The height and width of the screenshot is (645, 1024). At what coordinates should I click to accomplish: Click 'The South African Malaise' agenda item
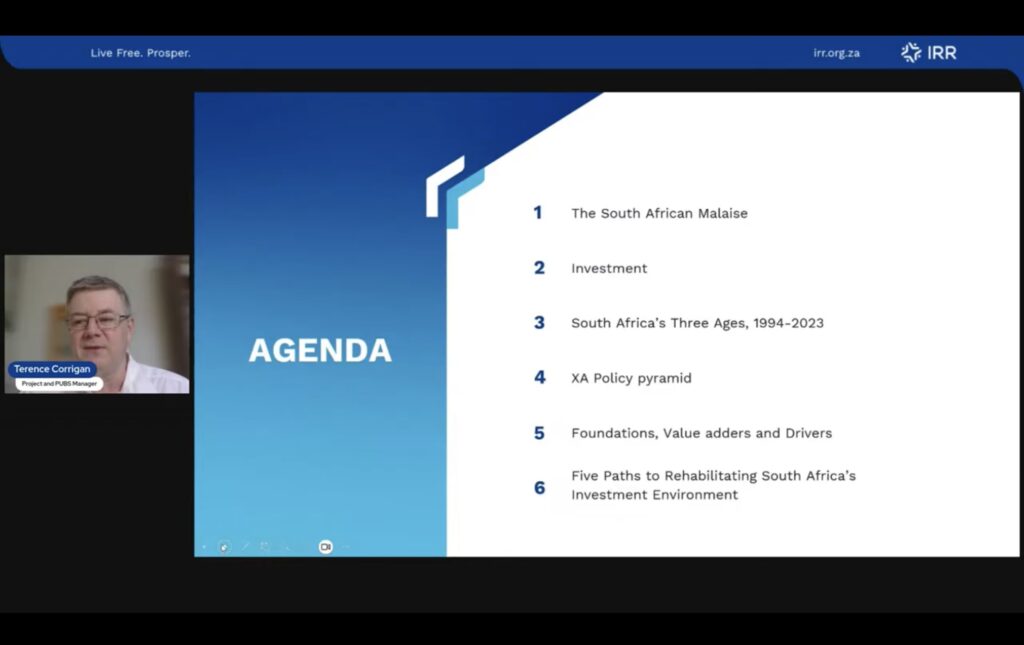coord(660,213)
